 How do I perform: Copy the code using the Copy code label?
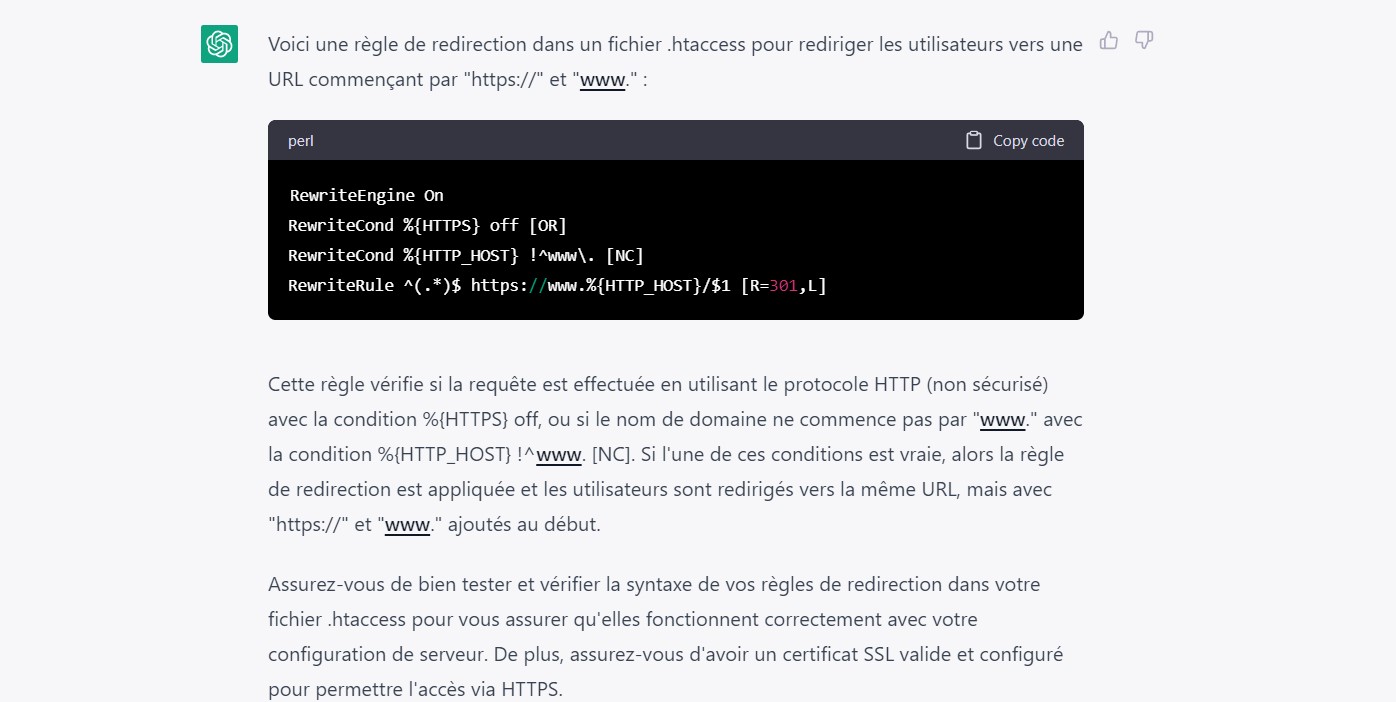click(x=1028, y=141)
